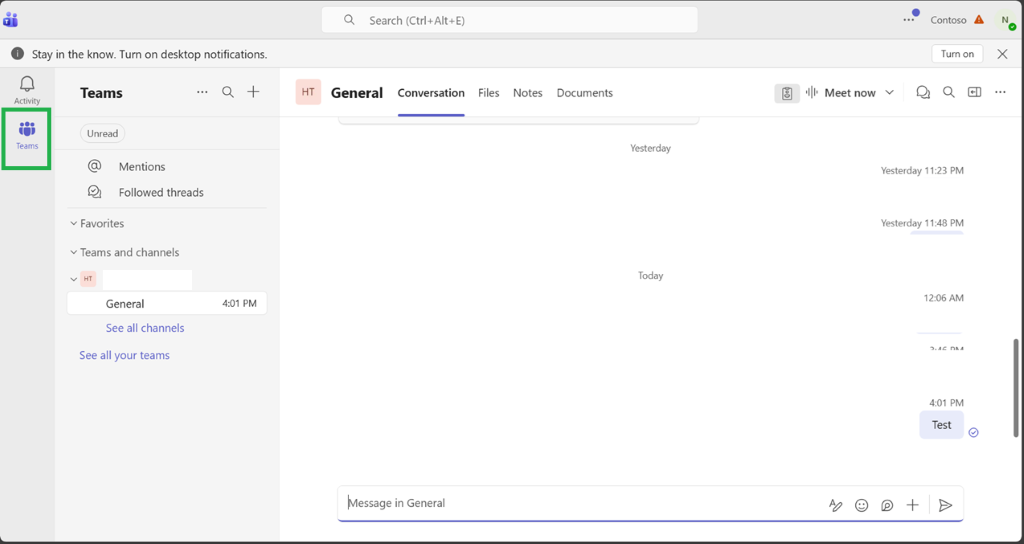Open Meet now dropdown arrow
1024x544 pixels.
[x=889, y=93]
